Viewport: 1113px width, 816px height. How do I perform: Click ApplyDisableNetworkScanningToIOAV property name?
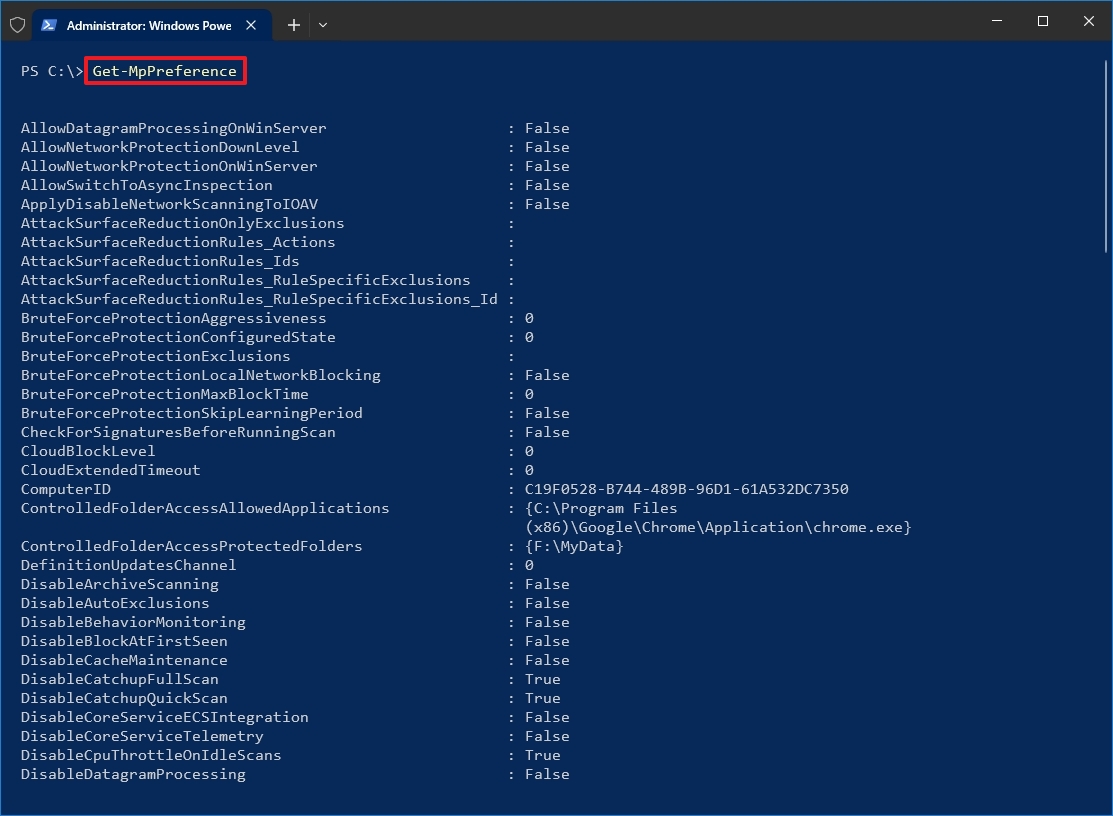pos(169,204)
